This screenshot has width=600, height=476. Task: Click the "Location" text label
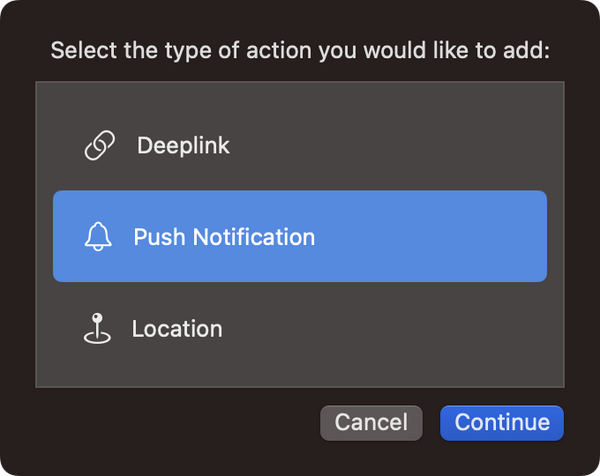pyautogui.click(x=177, y=329)
